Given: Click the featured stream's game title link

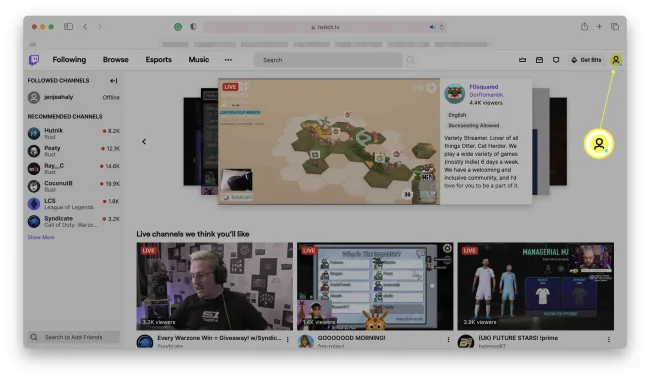Looking at the screenshot, I should [x=486, y=95].
